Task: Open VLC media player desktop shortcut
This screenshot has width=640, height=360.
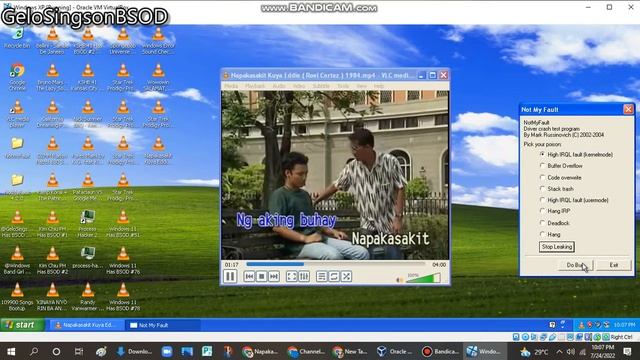Action: coord(17,114)
